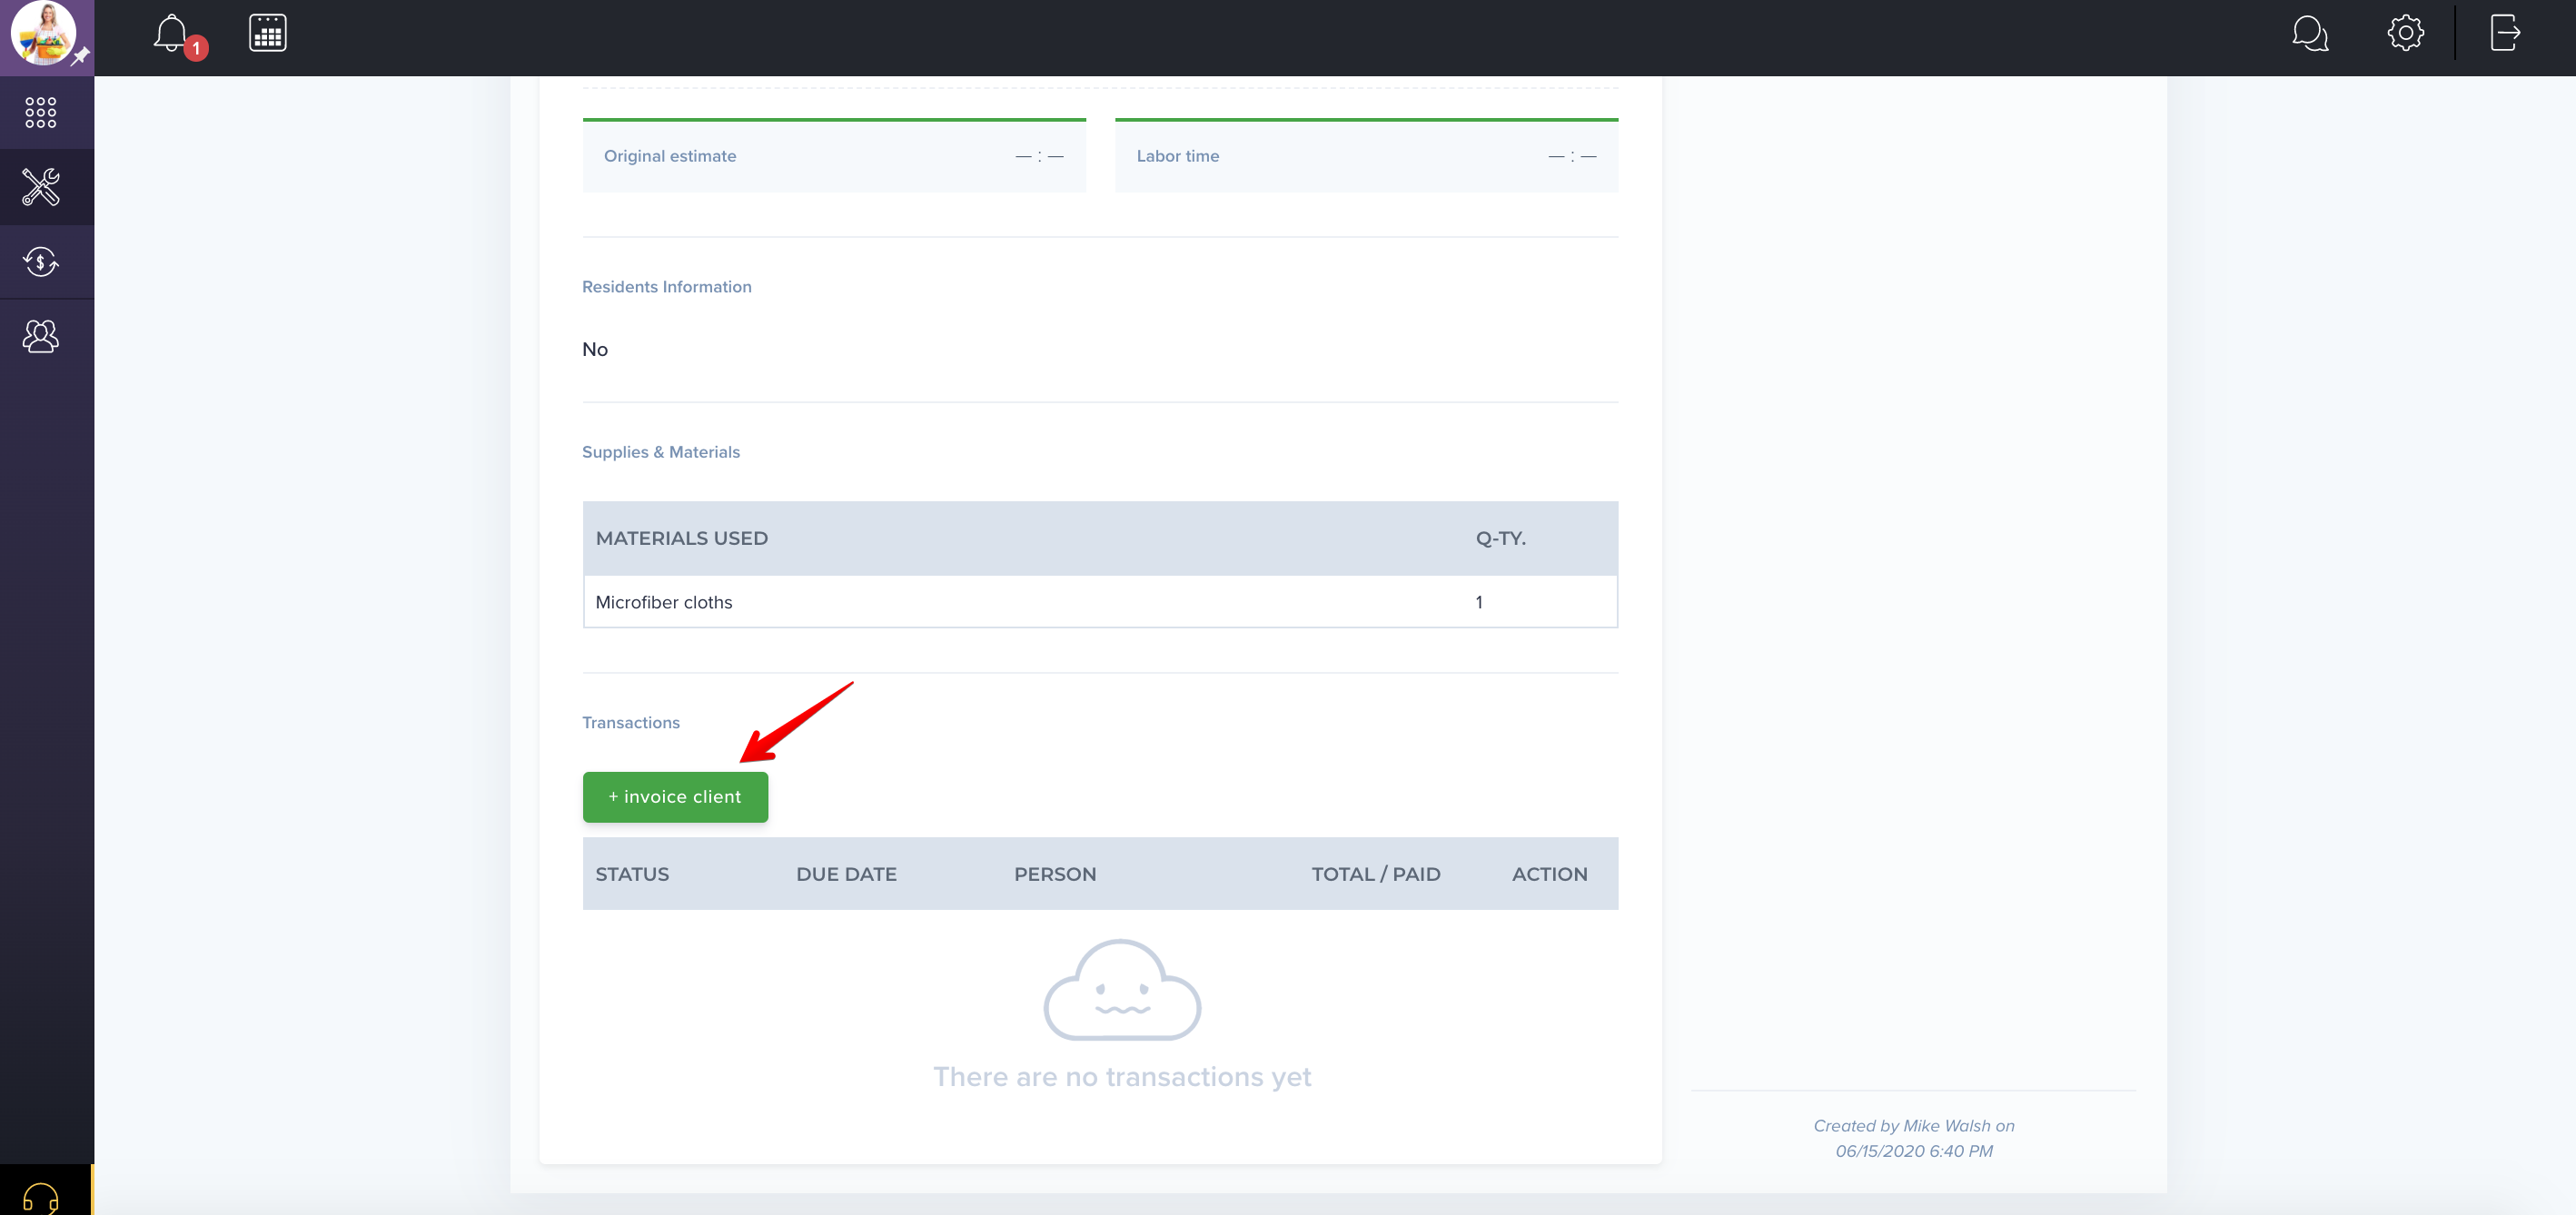Open the support headset icon
Viewport: 2576px width, 1215px height.
pyautogui.click(x=41, y=1197)
